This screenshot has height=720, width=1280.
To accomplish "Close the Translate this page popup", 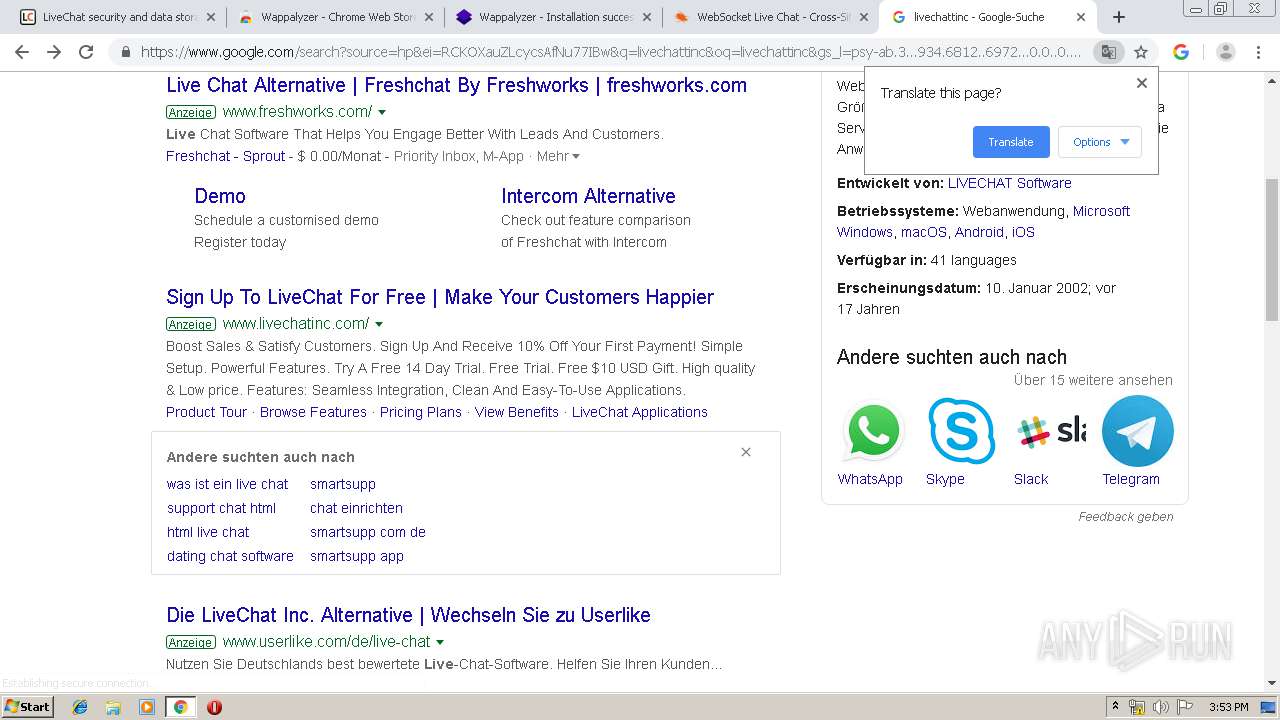I will pyautogui.click(x=1142, y=83).
